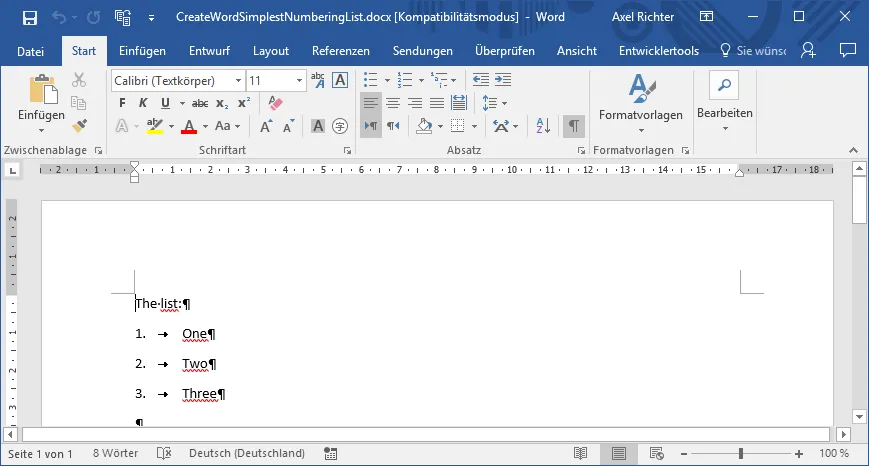Click the borders button

click(458, 126)
